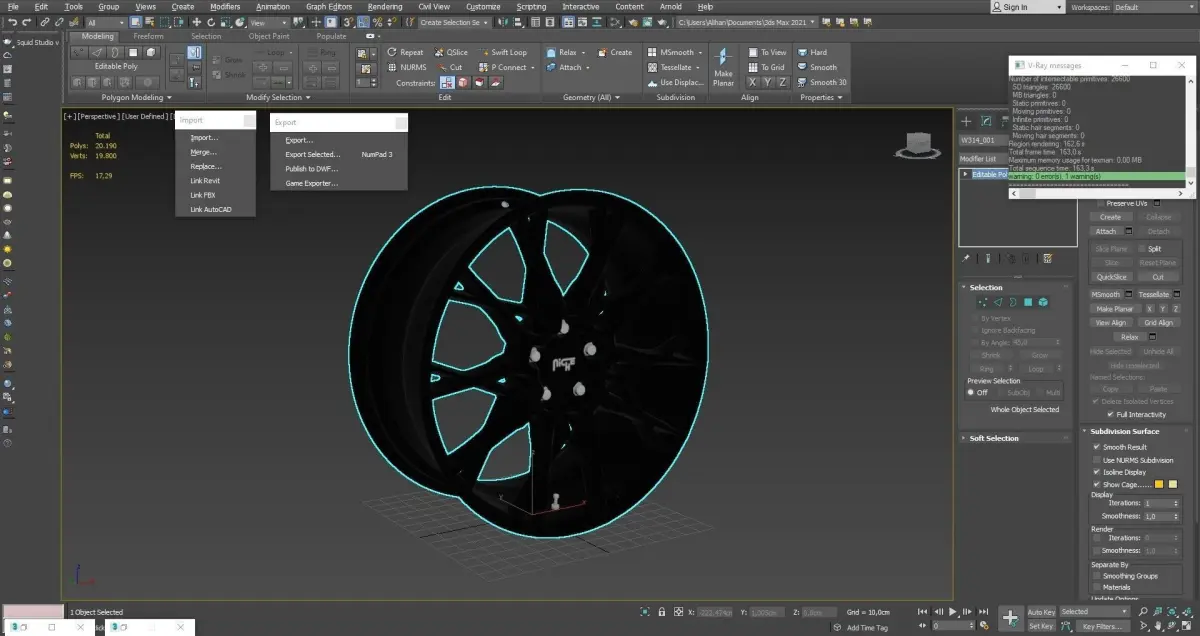Click the Hard edge Properties button
Screen dimensions: 1200x636
click(812, 52)
